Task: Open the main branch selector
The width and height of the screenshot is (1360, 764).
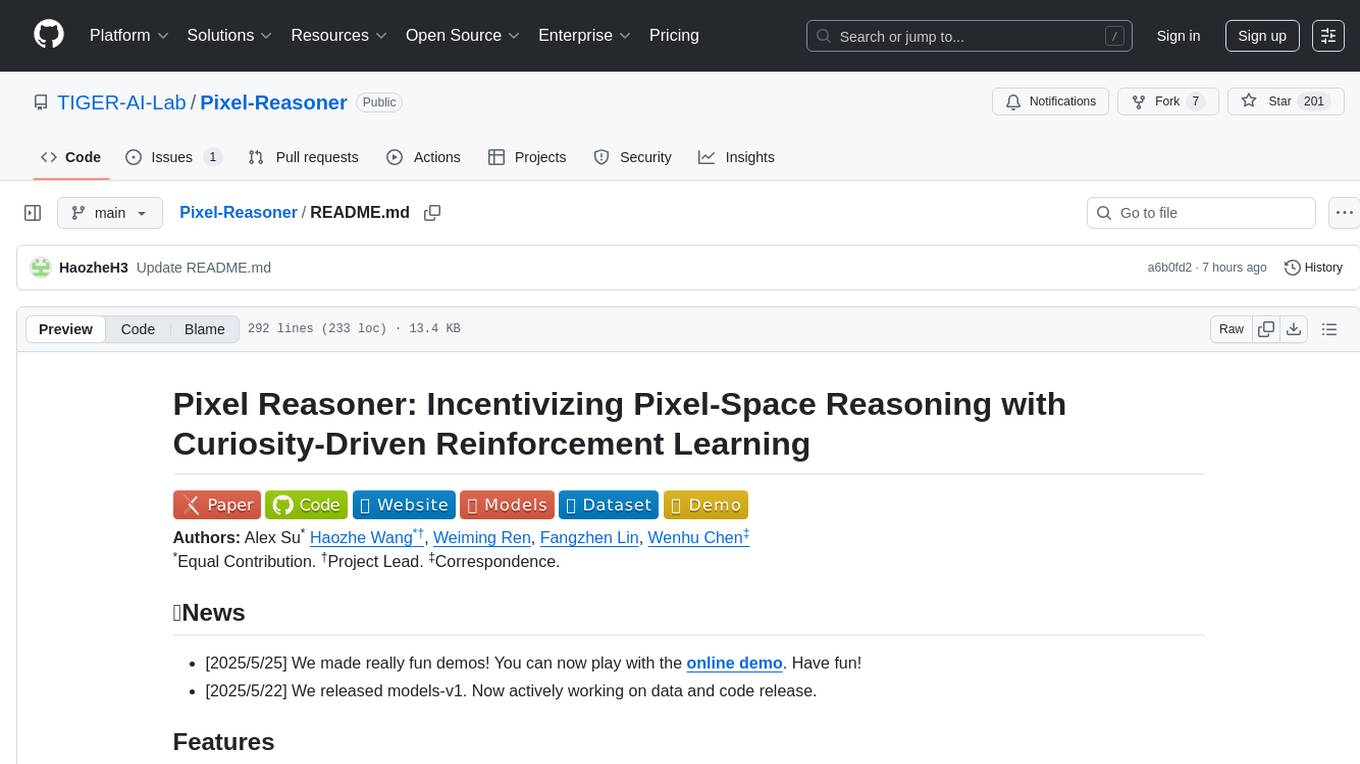Action: pos(109,213)
